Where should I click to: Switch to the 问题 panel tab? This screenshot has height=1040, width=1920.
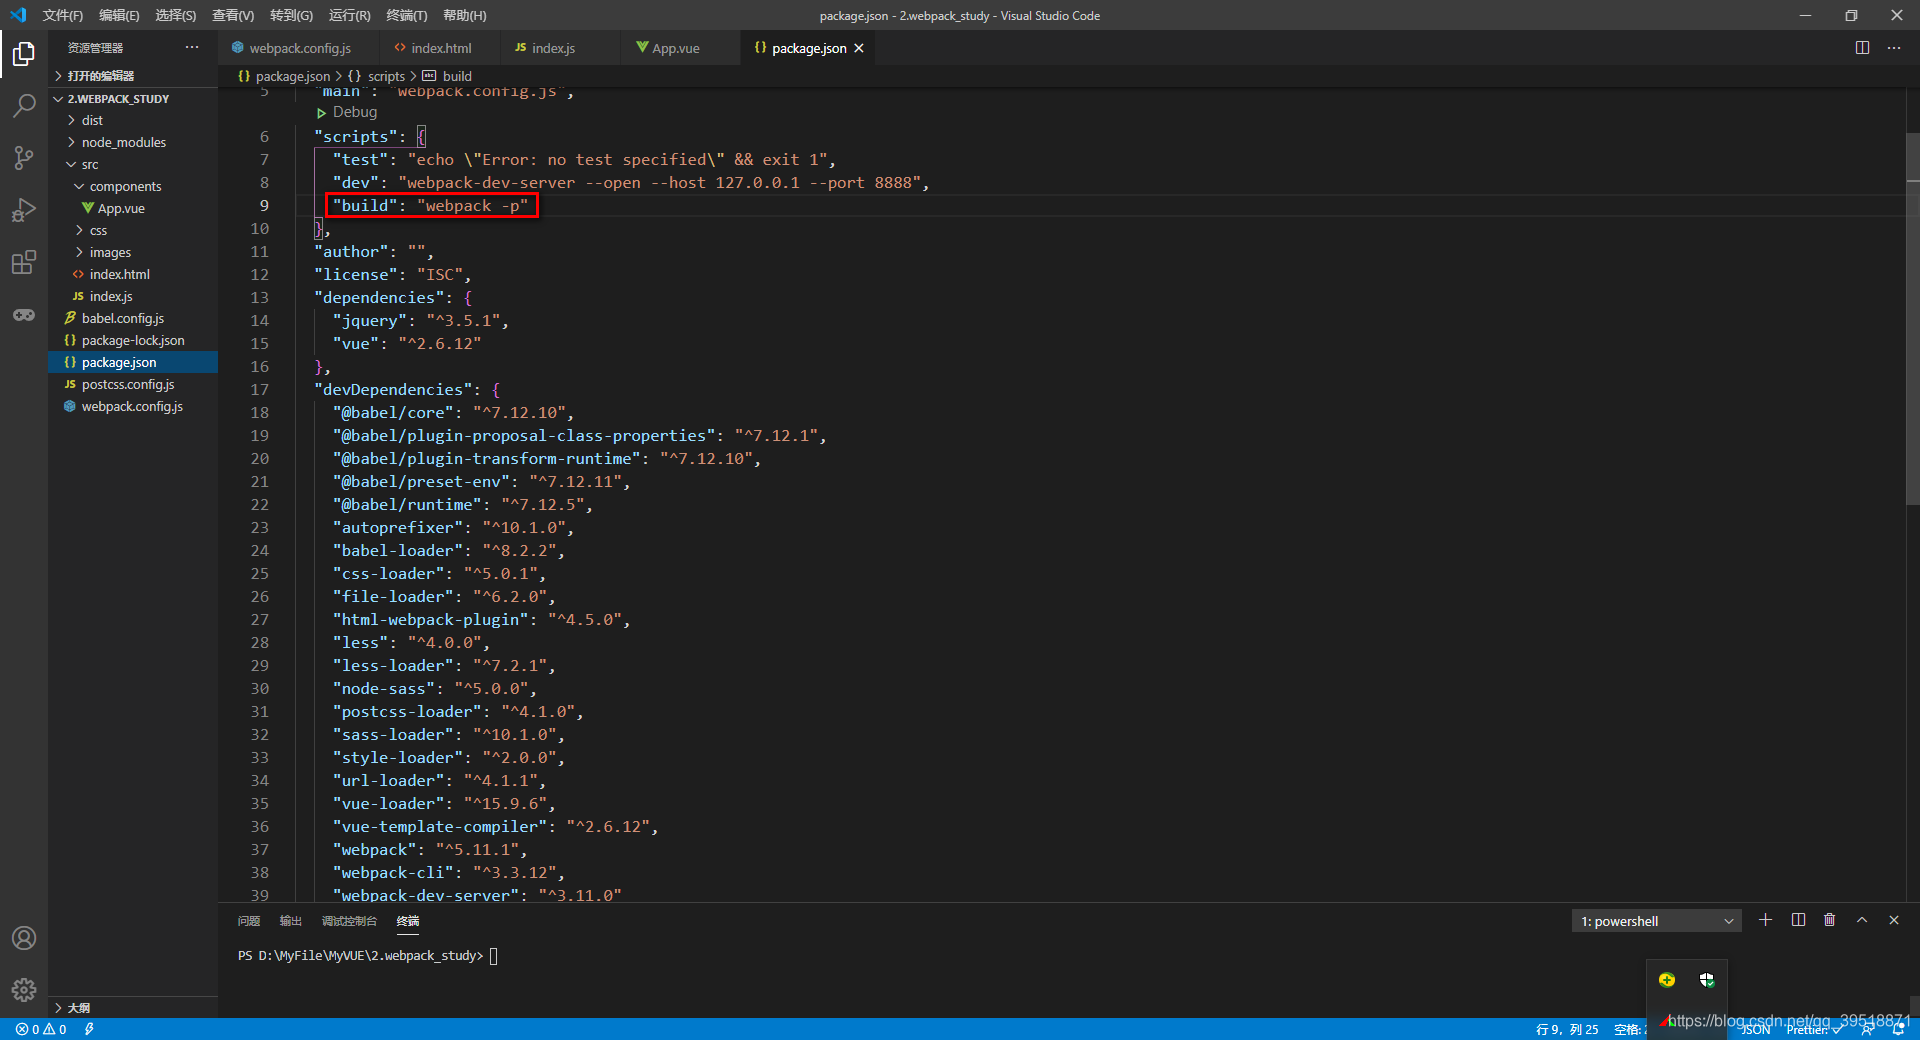(x=249, y=921)
